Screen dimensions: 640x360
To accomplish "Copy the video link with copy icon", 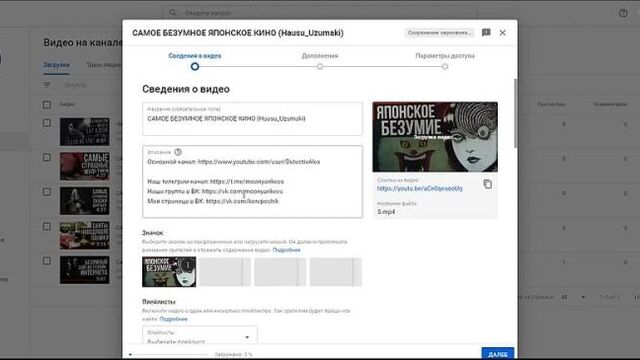I will click(x=487, y=184).
